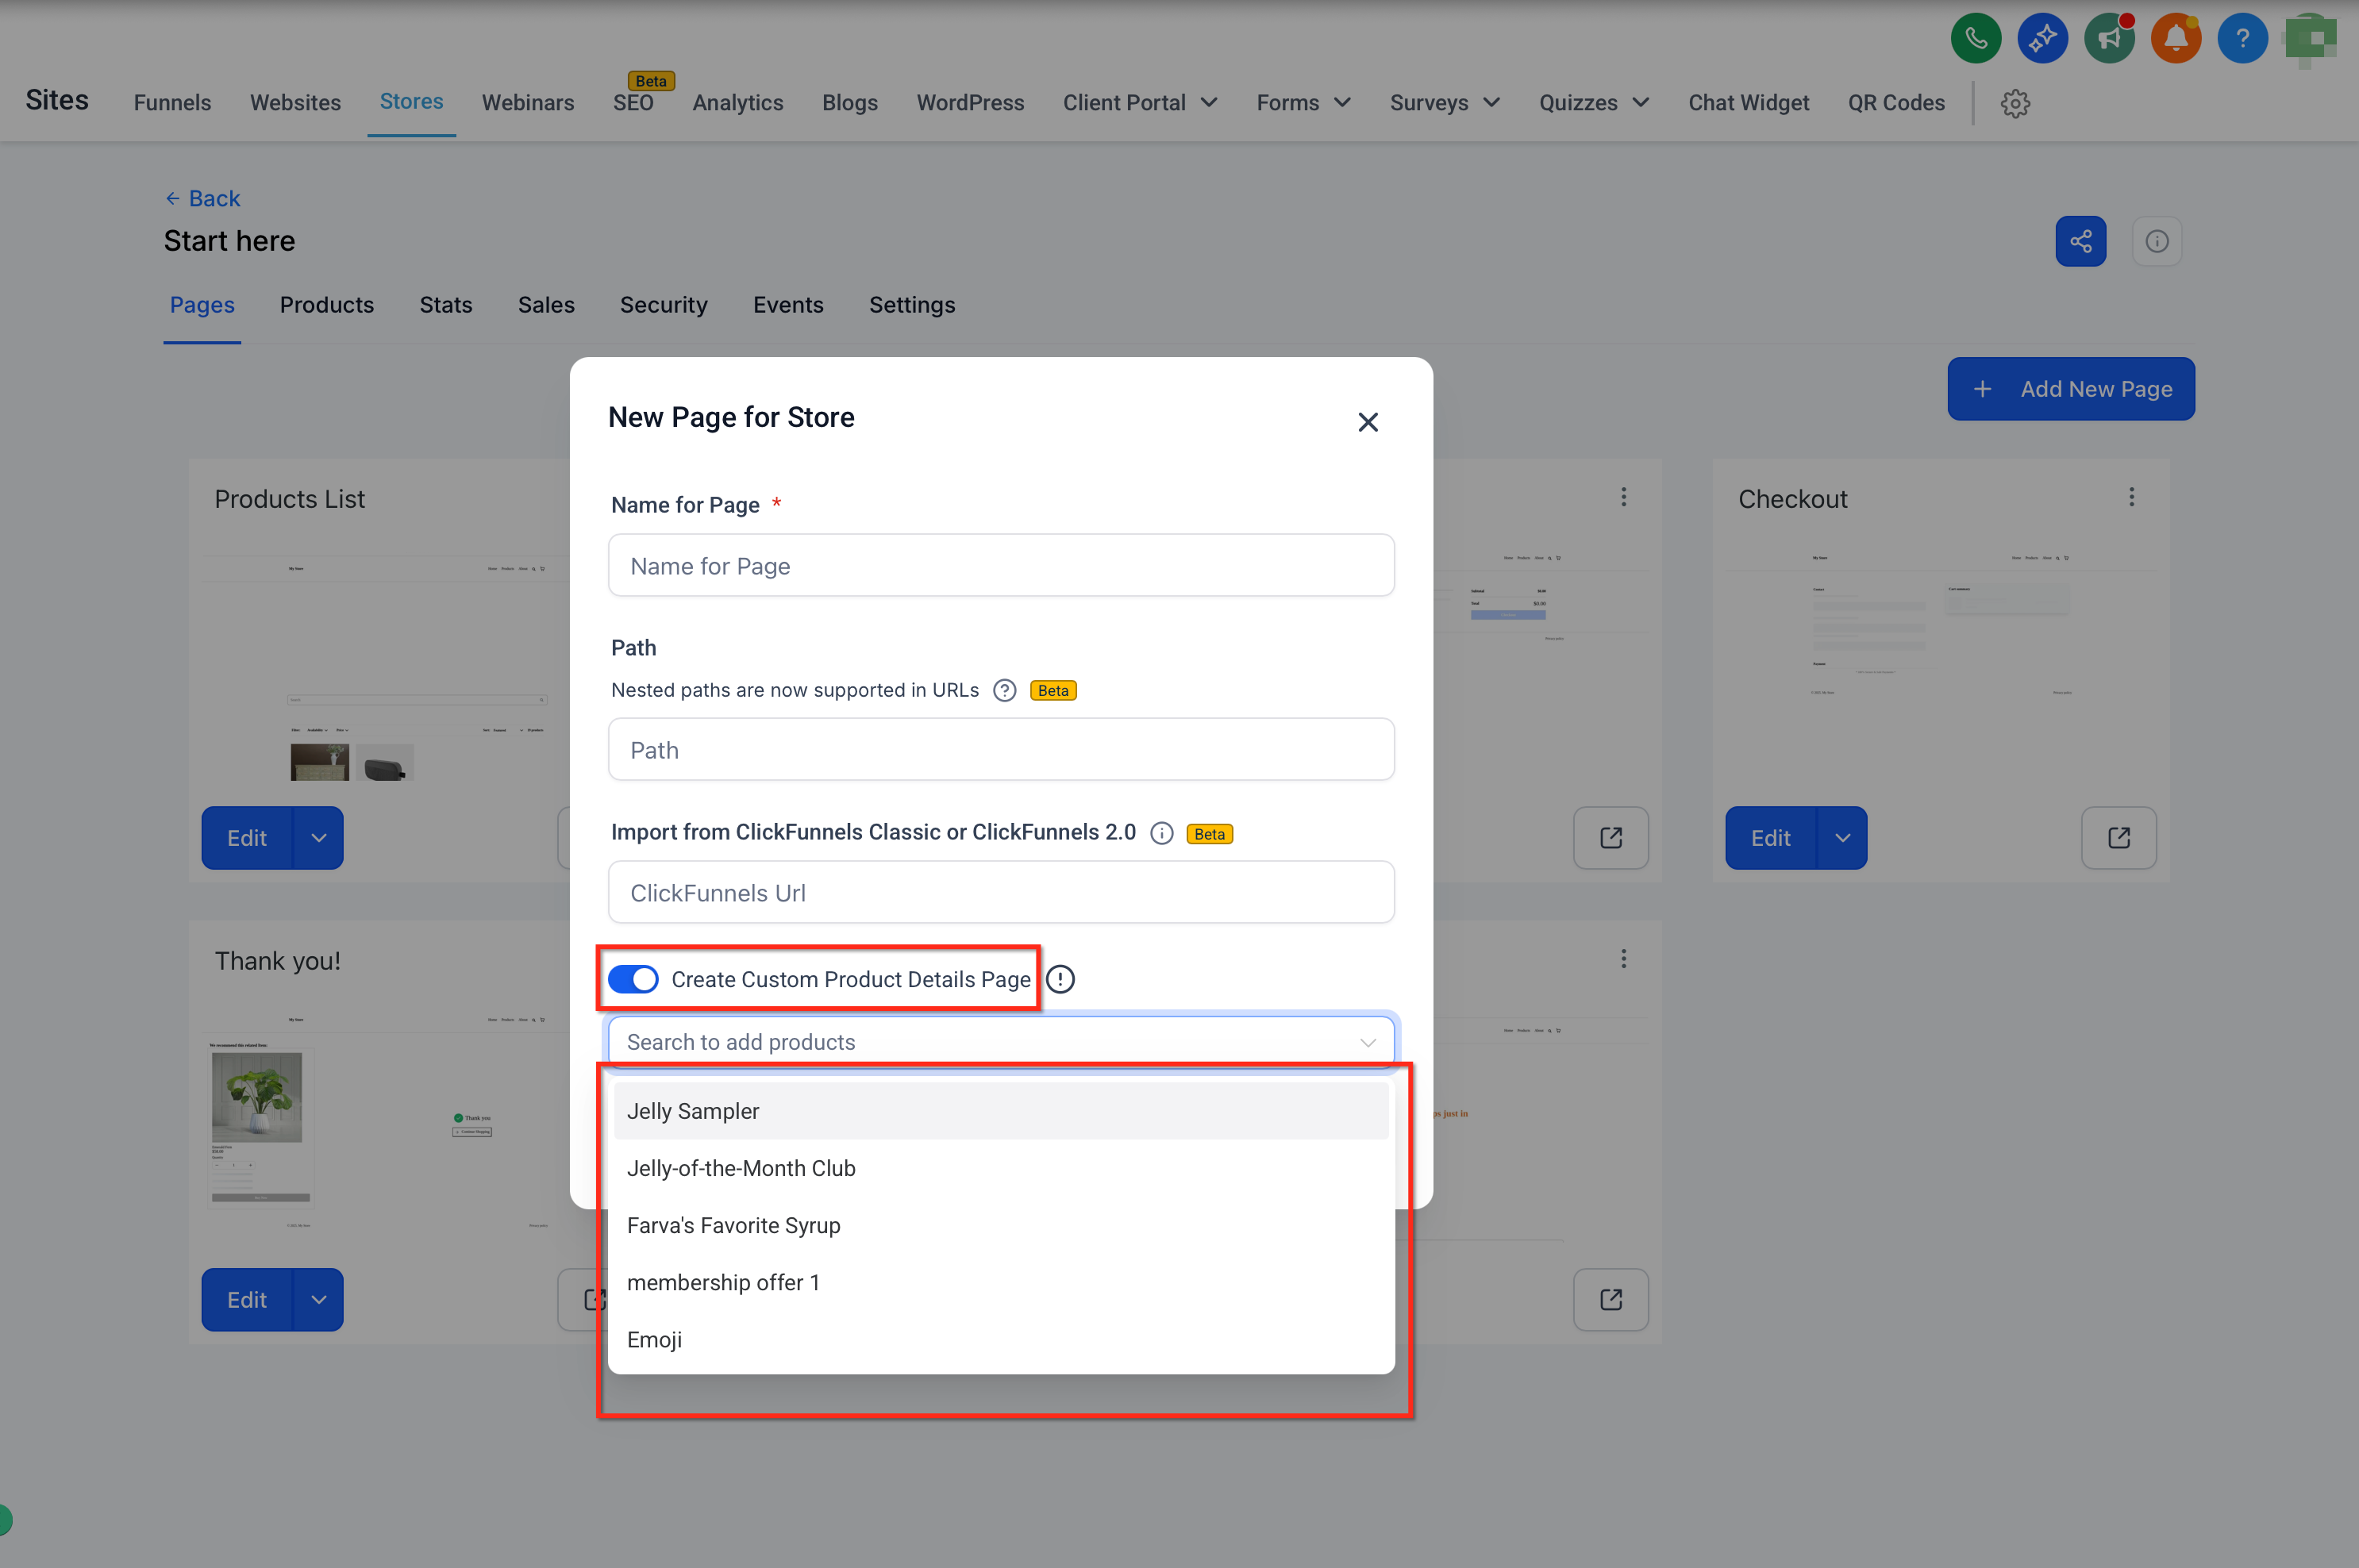Select Jelly-of-the-Month Club option
Image resolution: width=2359 pixels, height=1568 pixels.
1001,1168
